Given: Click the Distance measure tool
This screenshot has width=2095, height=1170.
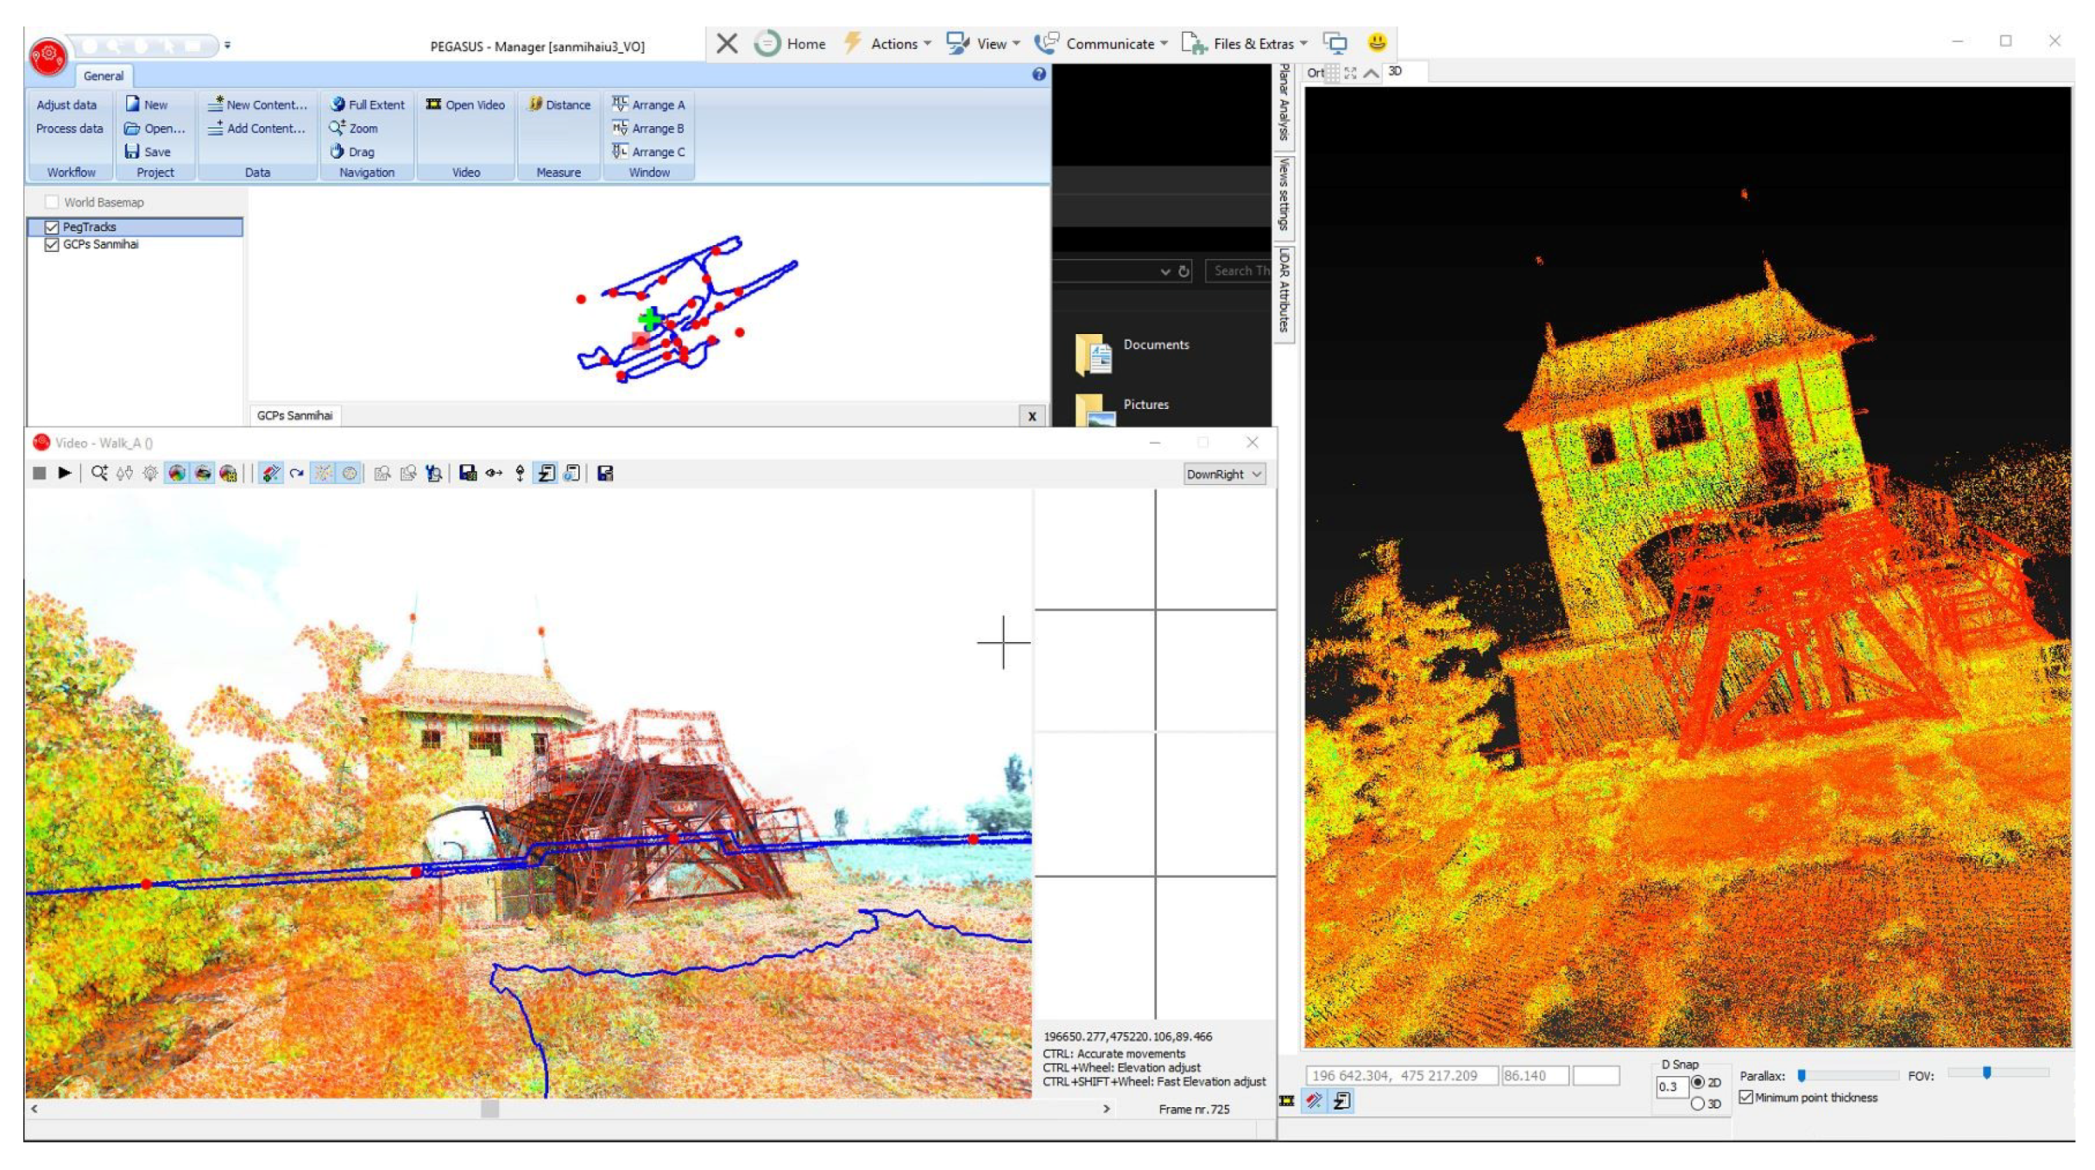Looking at the screenshot, I should (x=559, y=104).
